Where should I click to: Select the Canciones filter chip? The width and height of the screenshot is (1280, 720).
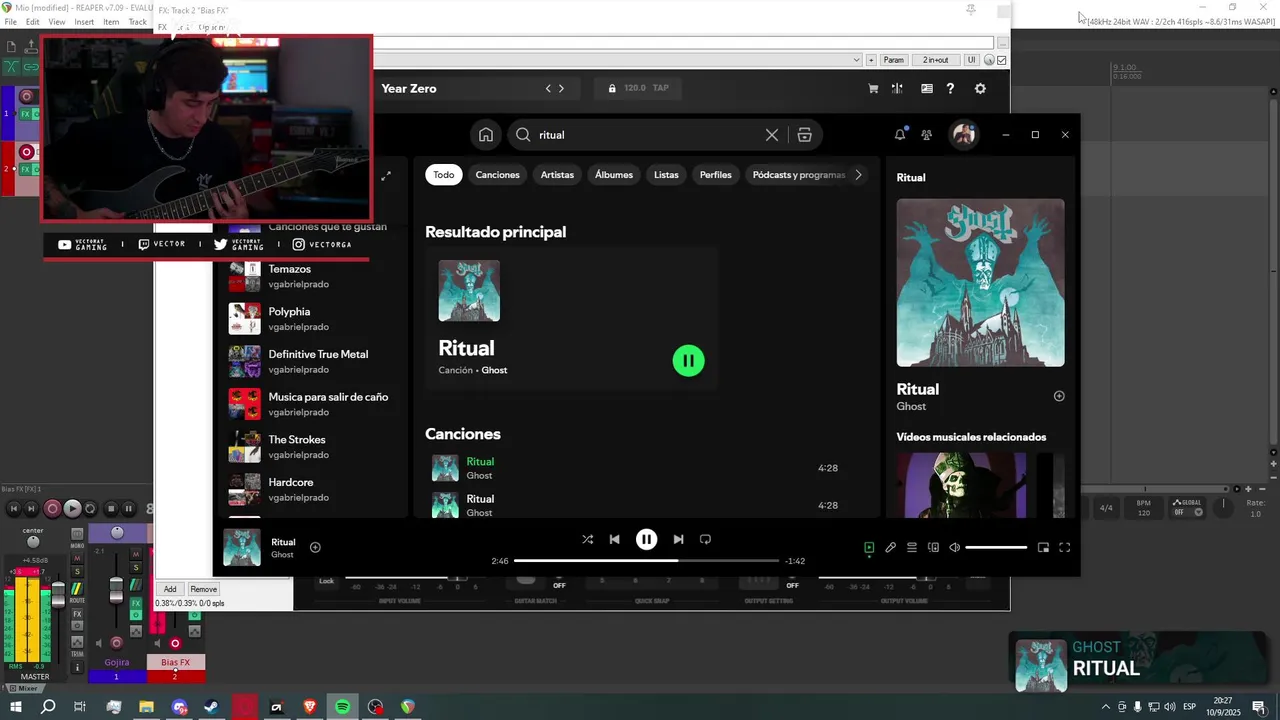(x=498, y=175)
